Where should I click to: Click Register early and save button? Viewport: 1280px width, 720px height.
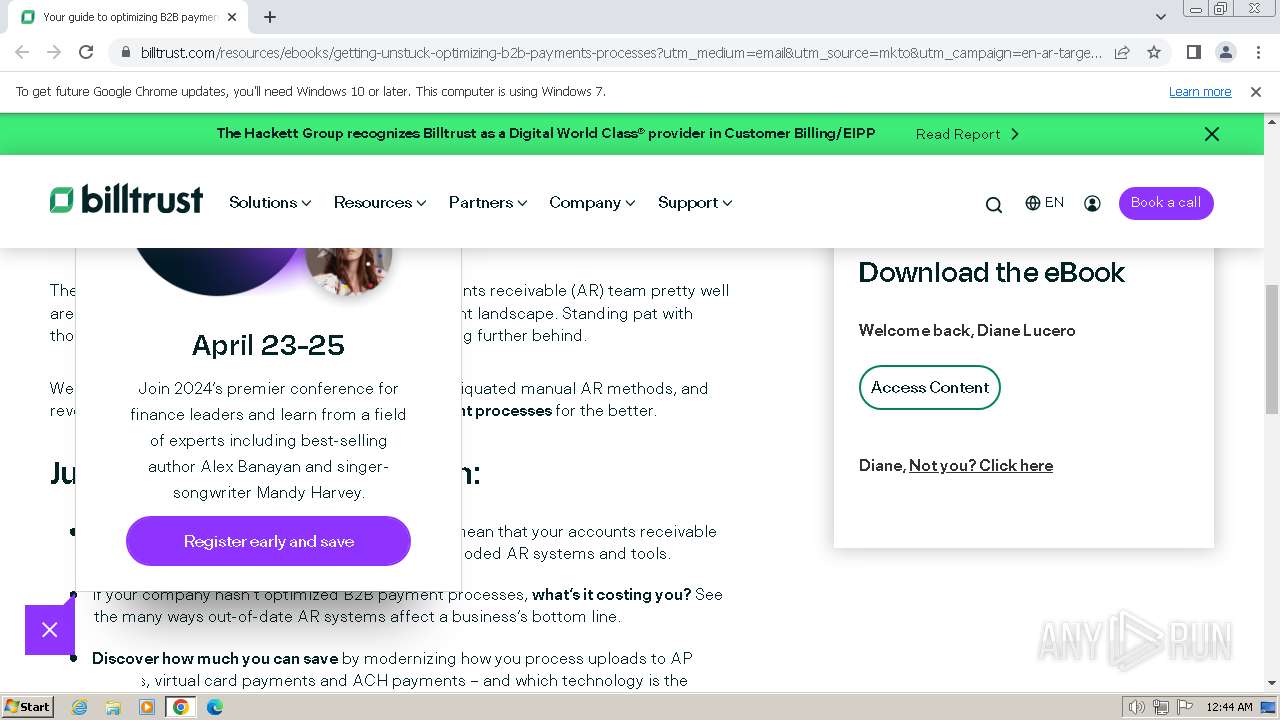(268, 541)
